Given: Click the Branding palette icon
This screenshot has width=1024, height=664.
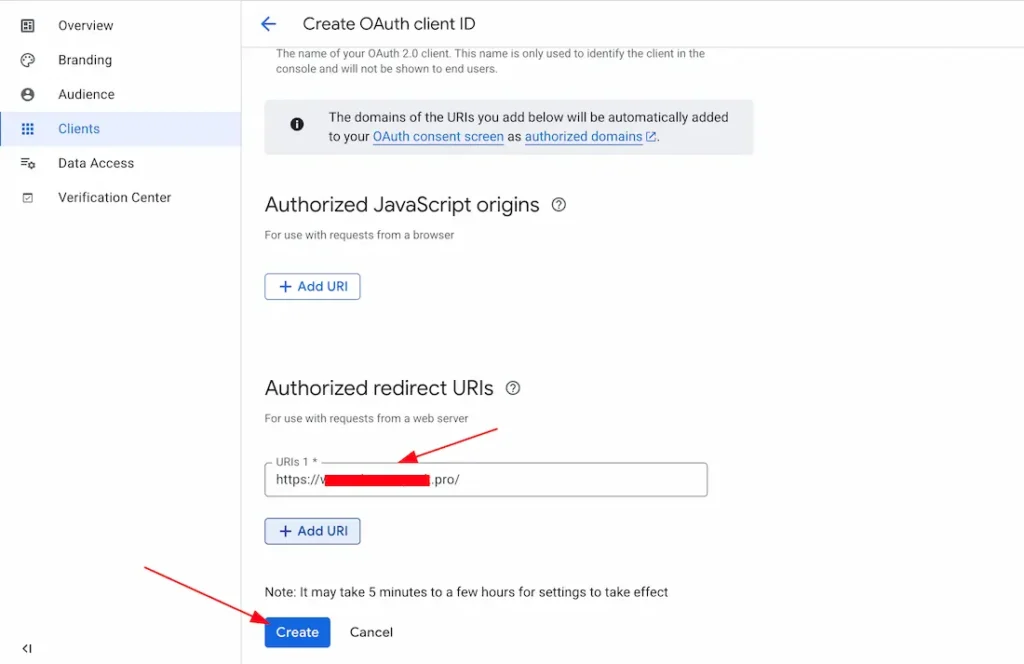Looking at the screenshot, I should 28,60.
